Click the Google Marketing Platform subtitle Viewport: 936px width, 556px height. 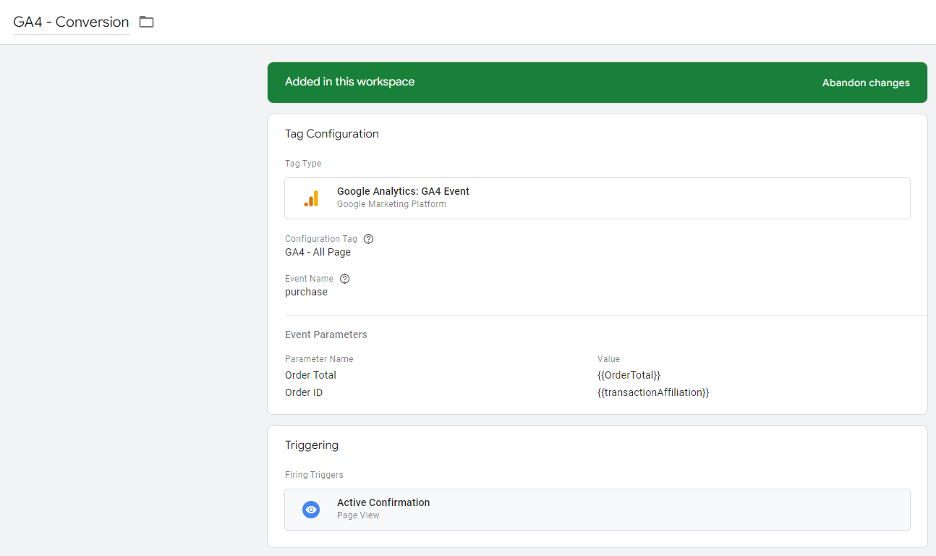(391, 204)
